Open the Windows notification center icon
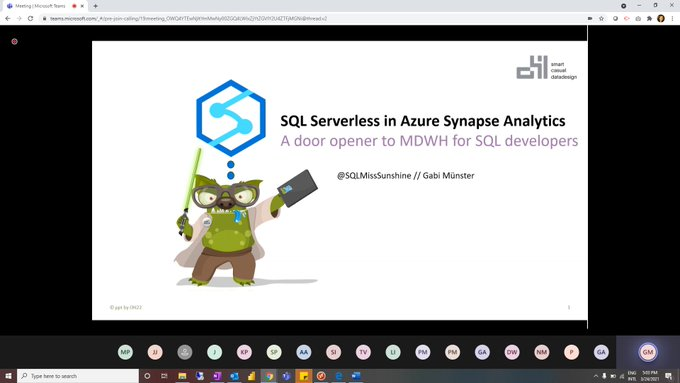 669,376
